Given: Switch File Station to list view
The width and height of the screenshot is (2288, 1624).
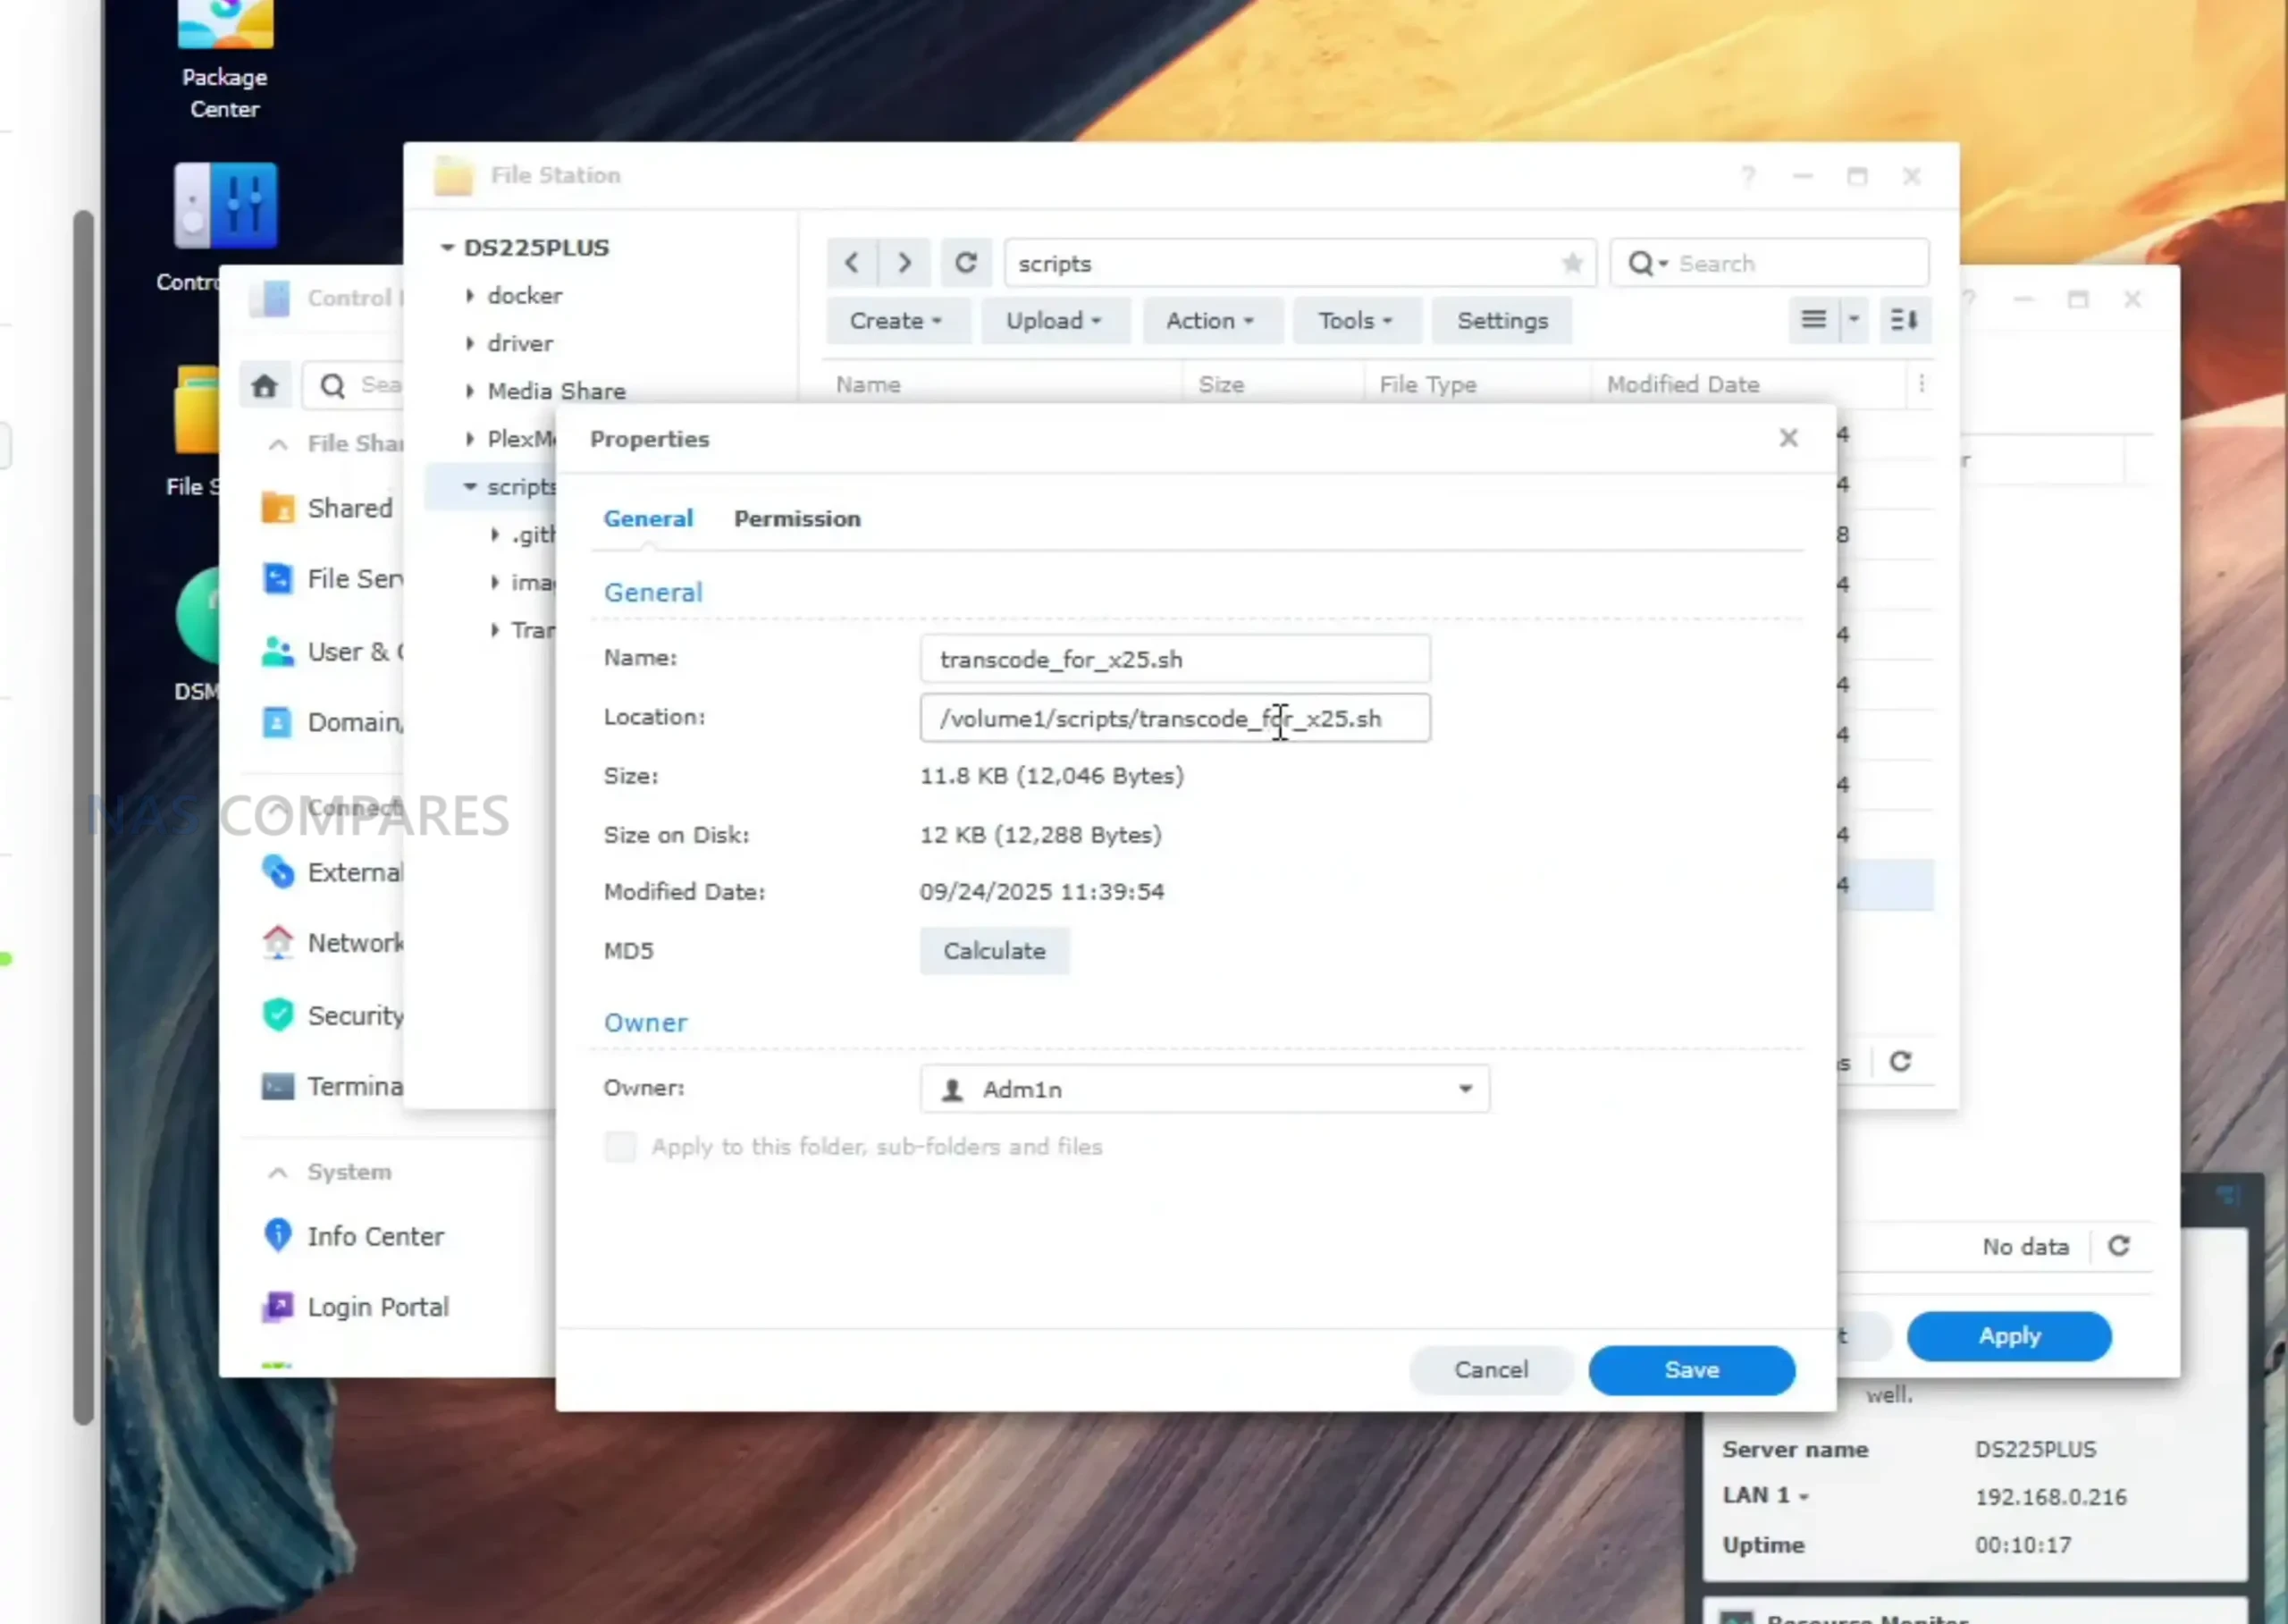Looking at the screenshot, I should tap(1813, 320).
